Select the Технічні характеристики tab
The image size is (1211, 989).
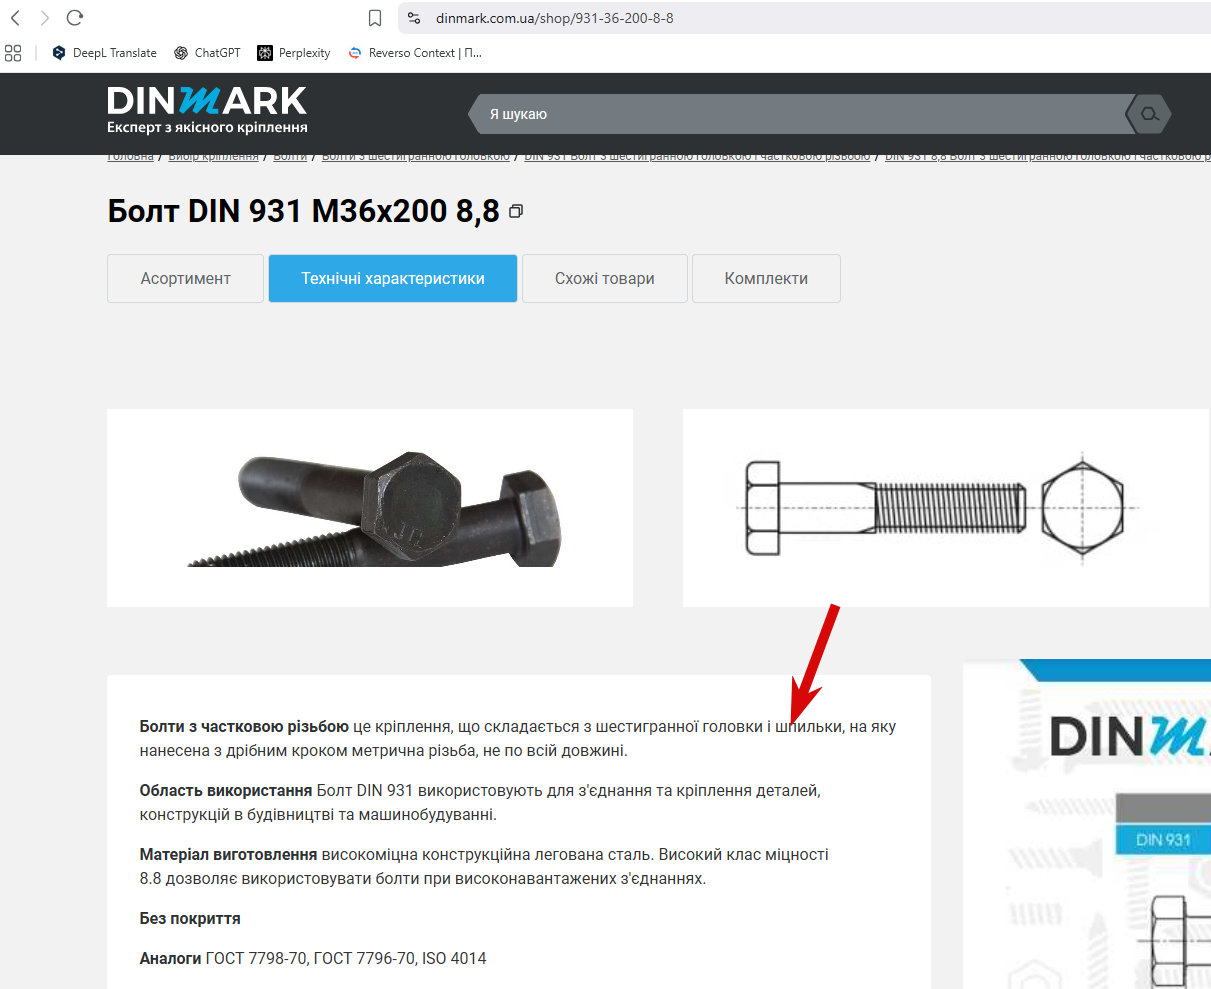tap(393, 278)
